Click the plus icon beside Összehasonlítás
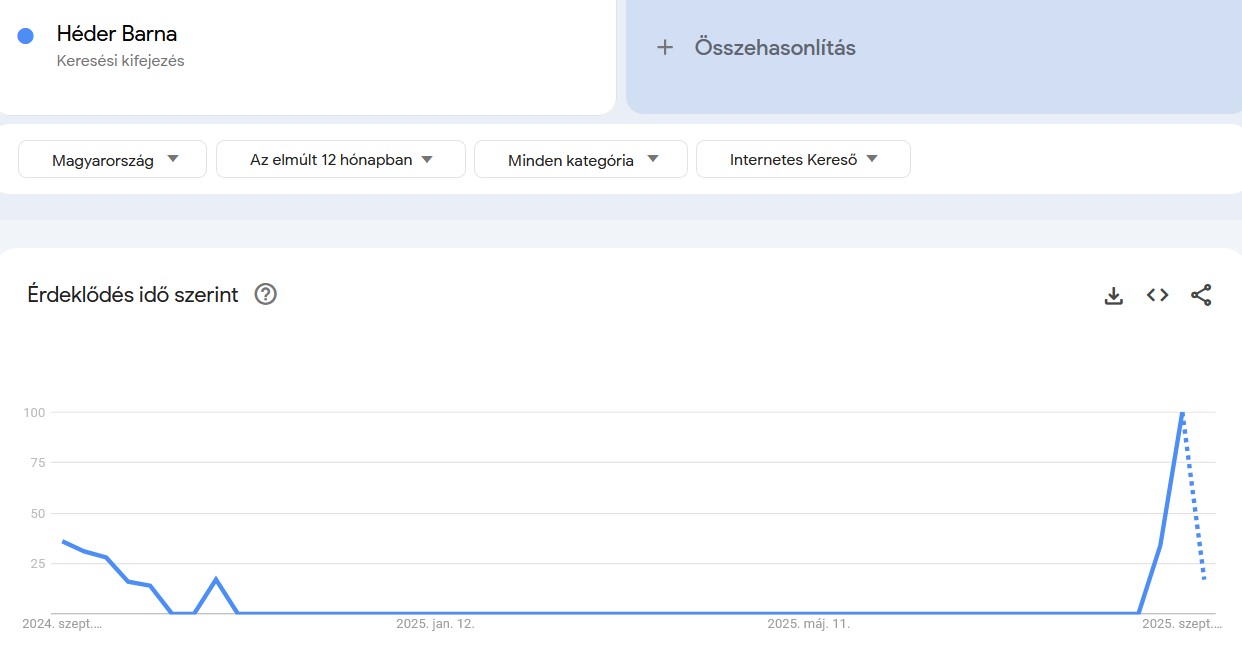This screenshot has width=1242, height=655. pos(665,47)
